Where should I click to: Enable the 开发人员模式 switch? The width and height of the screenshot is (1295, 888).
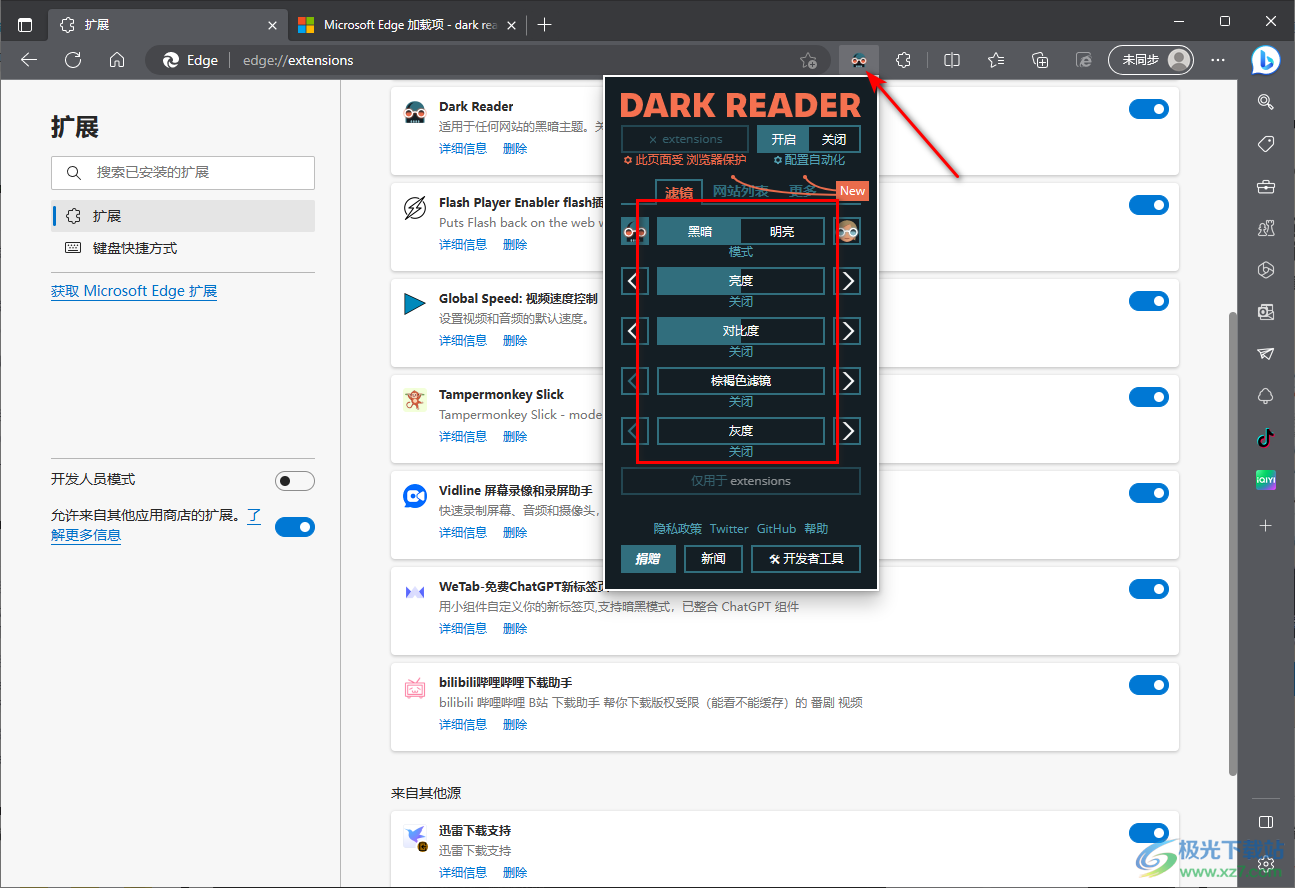(295, 481)
